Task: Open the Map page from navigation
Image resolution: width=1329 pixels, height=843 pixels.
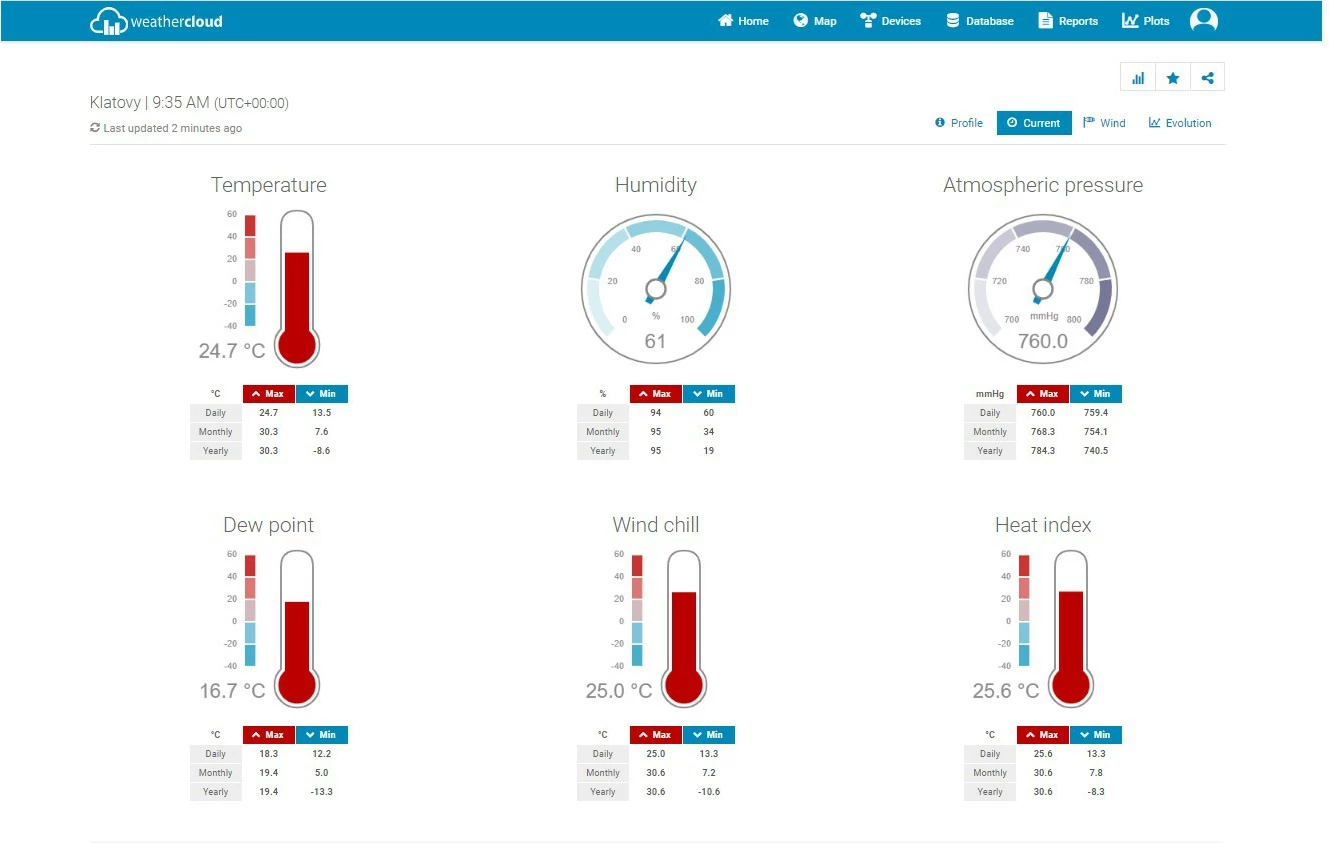Action: tap(815, 21)
